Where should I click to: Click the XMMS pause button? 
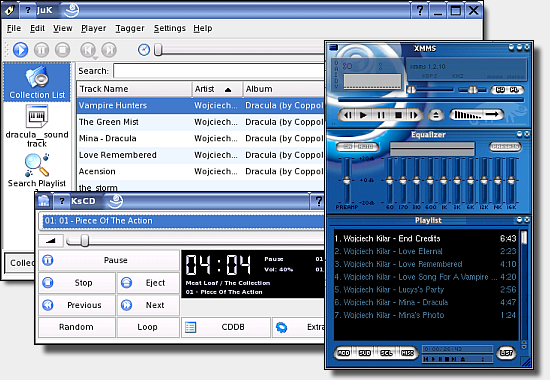[381, 115]
